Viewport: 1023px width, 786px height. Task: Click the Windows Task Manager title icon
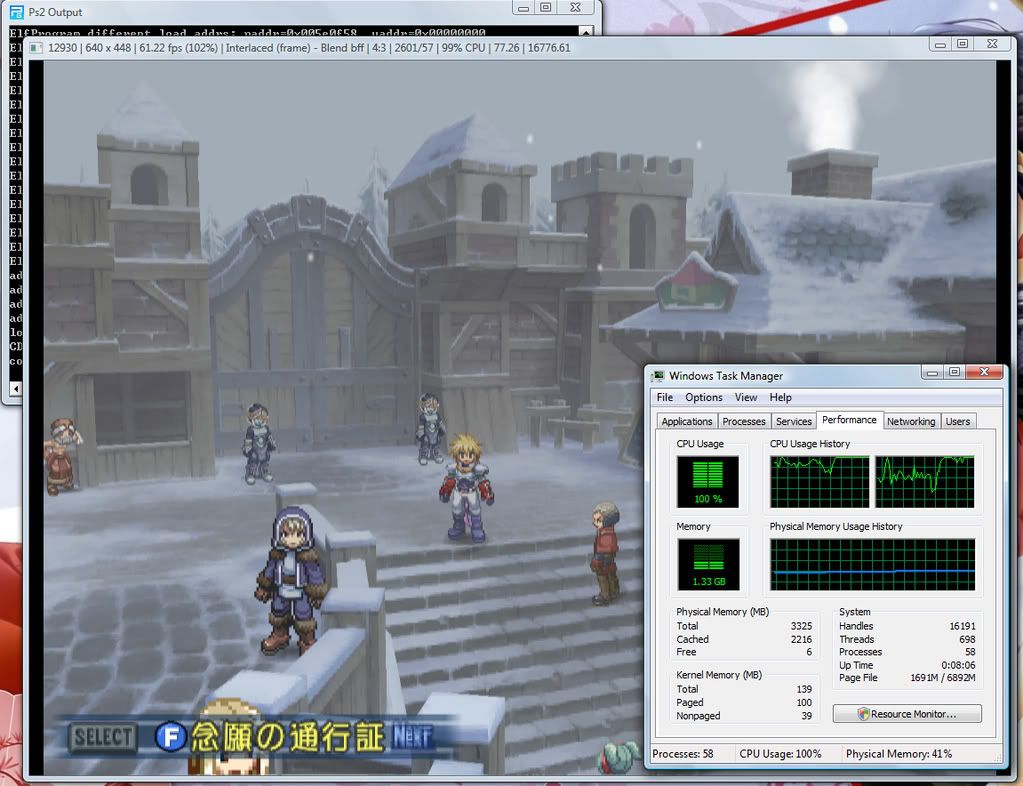point(657,376)
